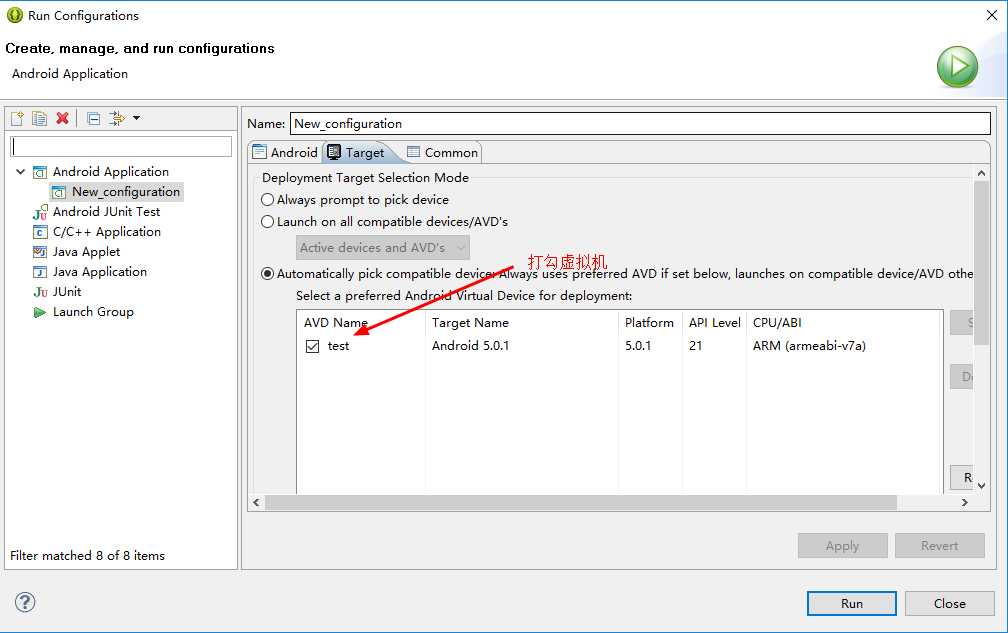Choose Always prompt to pick device
This screenshot has width=1008, height=633.
click(268, 200)
